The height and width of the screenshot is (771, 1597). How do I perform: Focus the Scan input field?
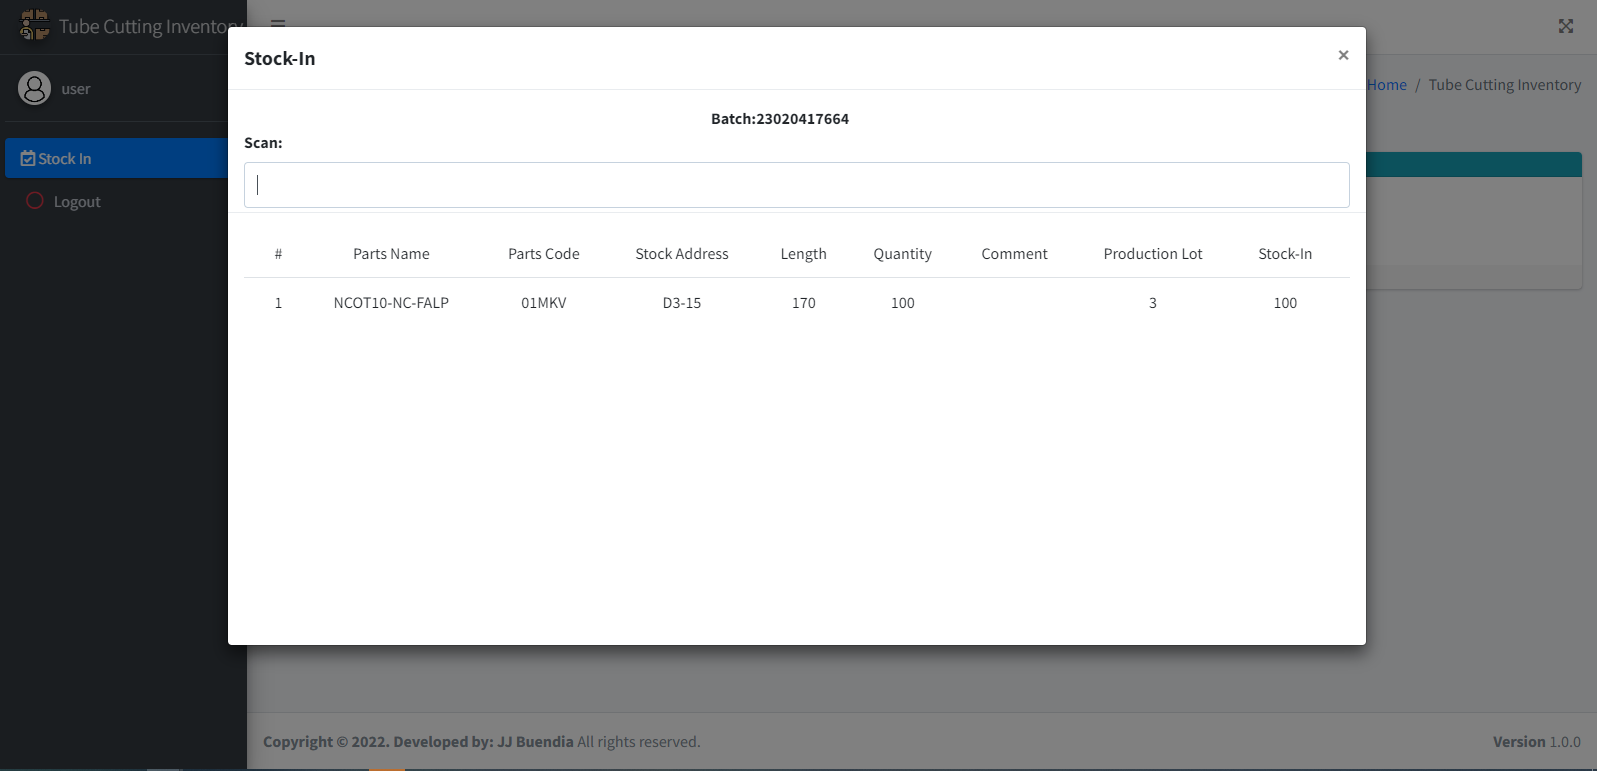[796, 185]
